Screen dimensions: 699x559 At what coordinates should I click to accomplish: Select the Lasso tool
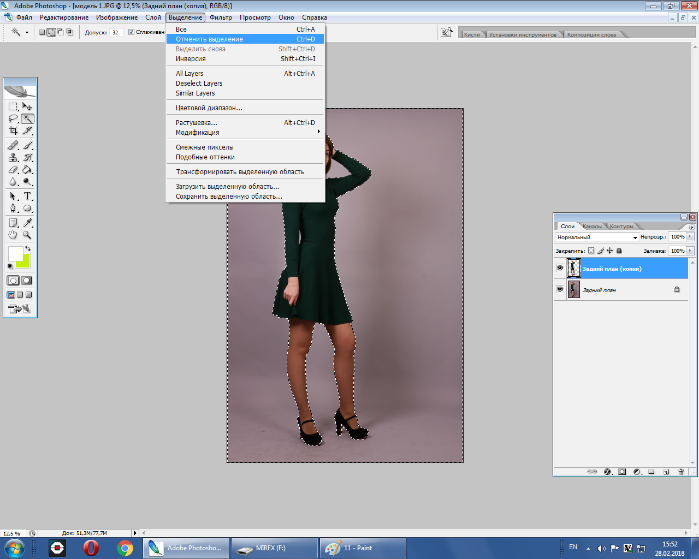[13, 119]
